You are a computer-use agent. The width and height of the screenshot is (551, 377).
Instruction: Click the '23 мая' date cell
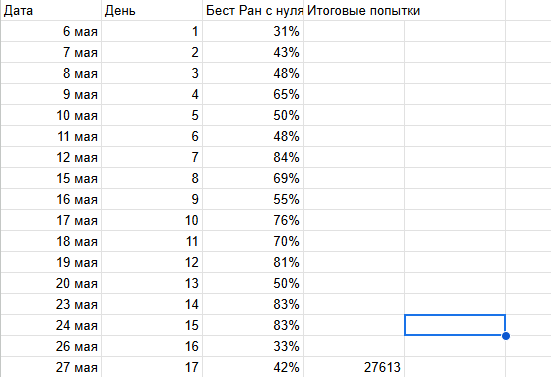51,304
